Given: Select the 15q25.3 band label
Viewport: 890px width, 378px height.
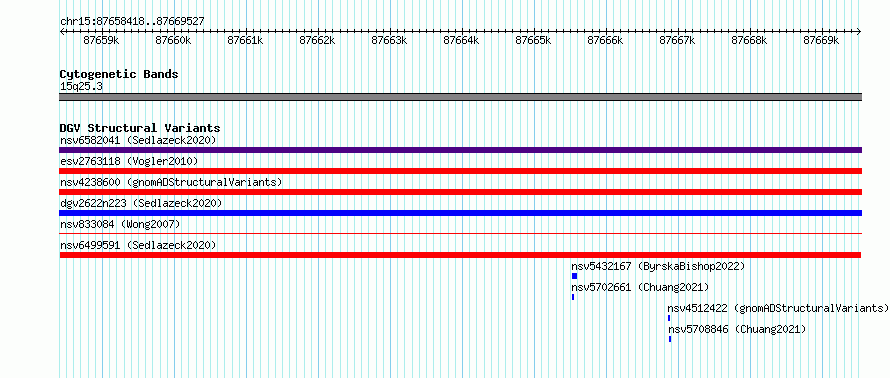Looking at the screenshot, I should (81, 87).
